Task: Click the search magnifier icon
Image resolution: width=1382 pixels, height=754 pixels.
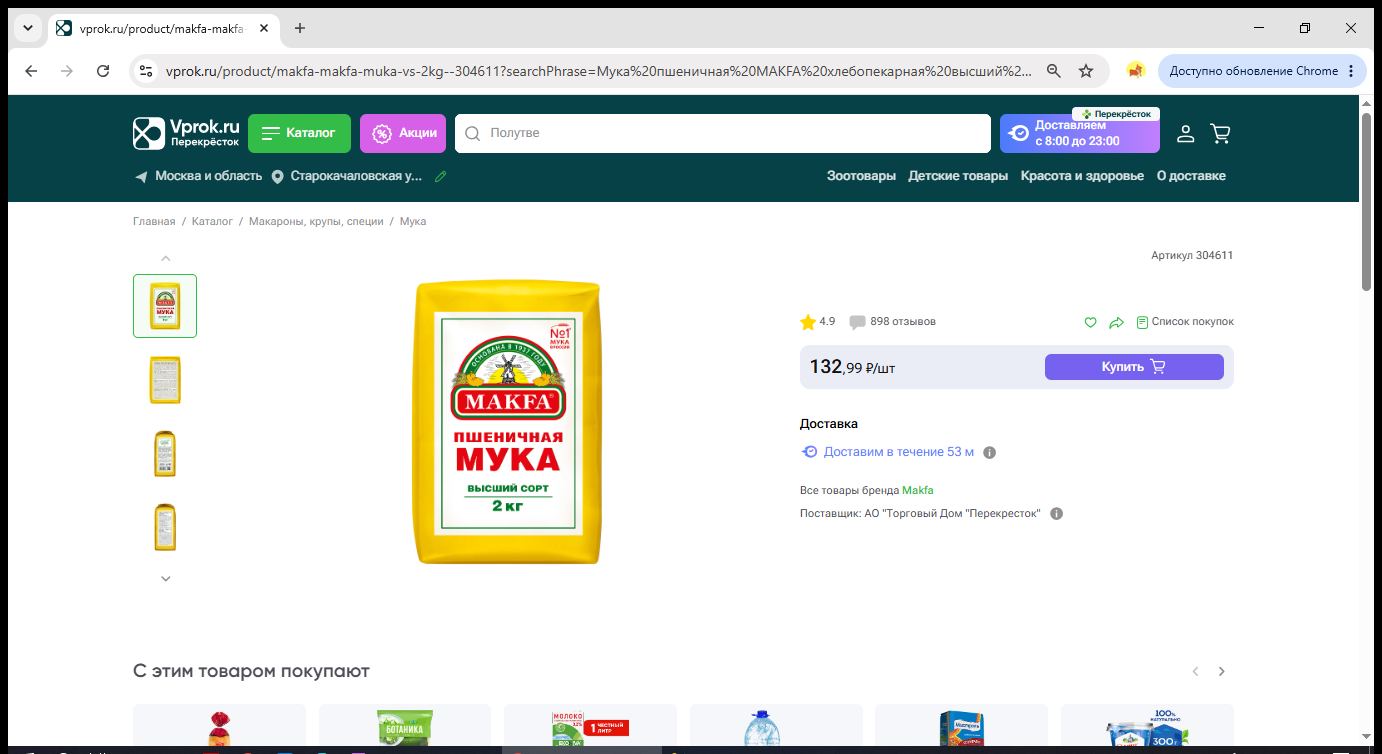Action: (x=473, y=133)
